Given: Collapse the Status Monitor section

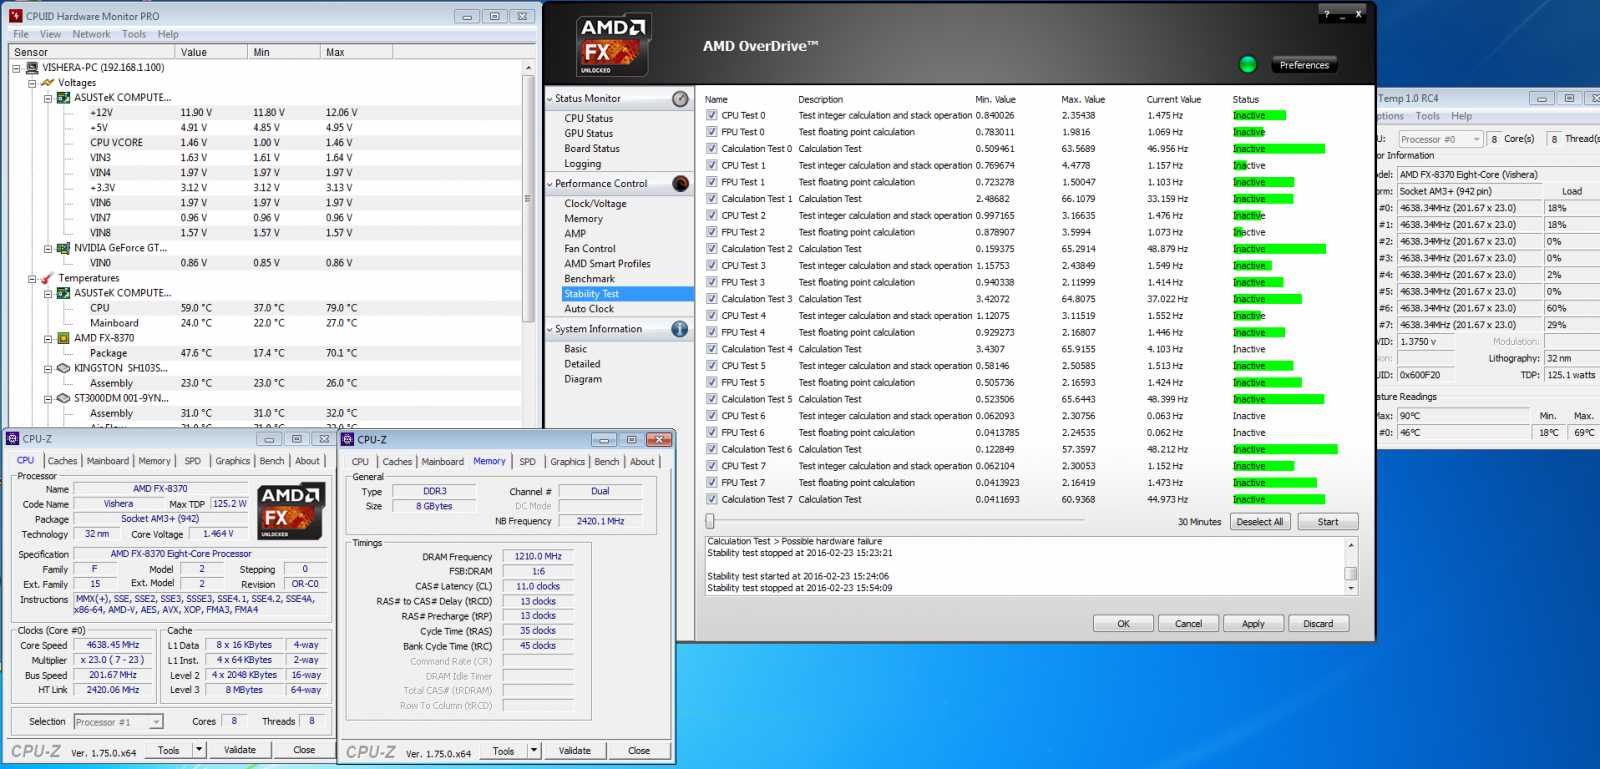Looking at the screenshot, I should (550, 99).
